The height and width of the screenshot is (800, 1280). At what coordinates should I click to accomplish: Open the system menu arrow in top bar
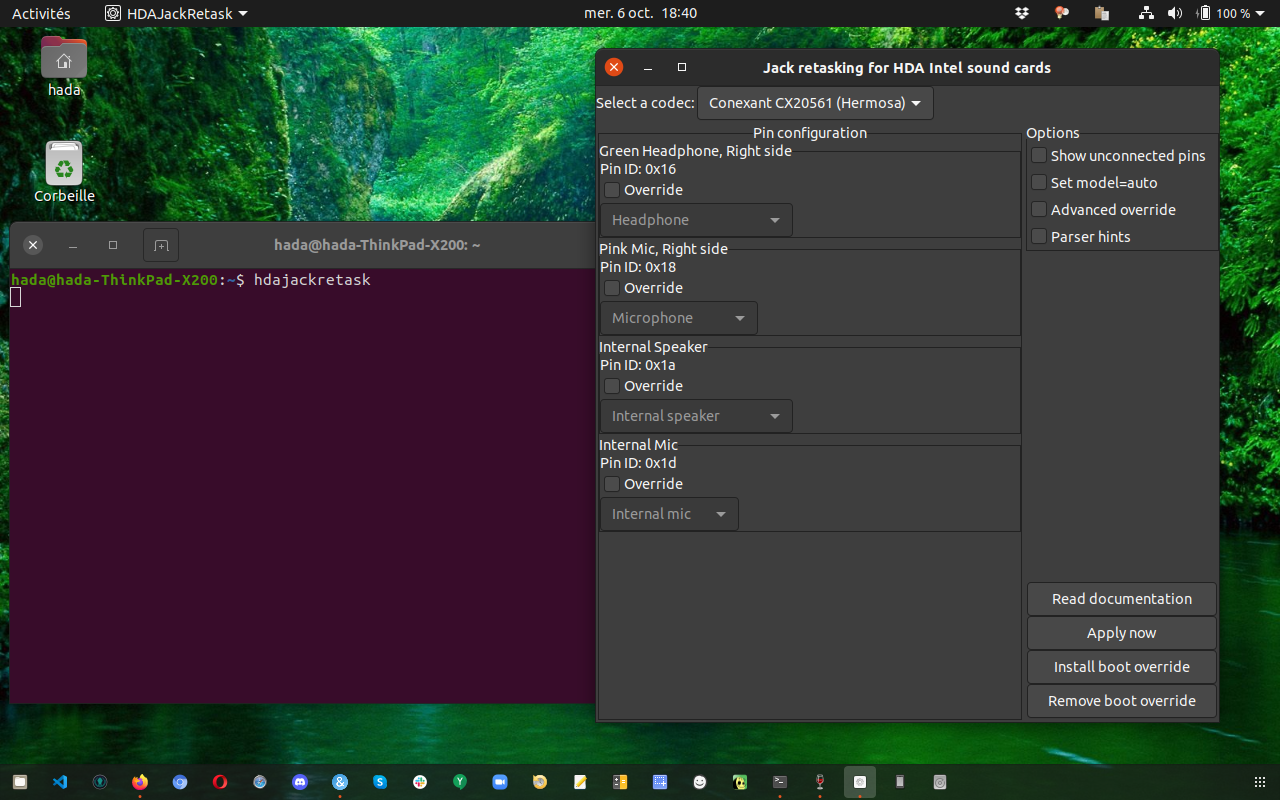(x=1261, y=14)
